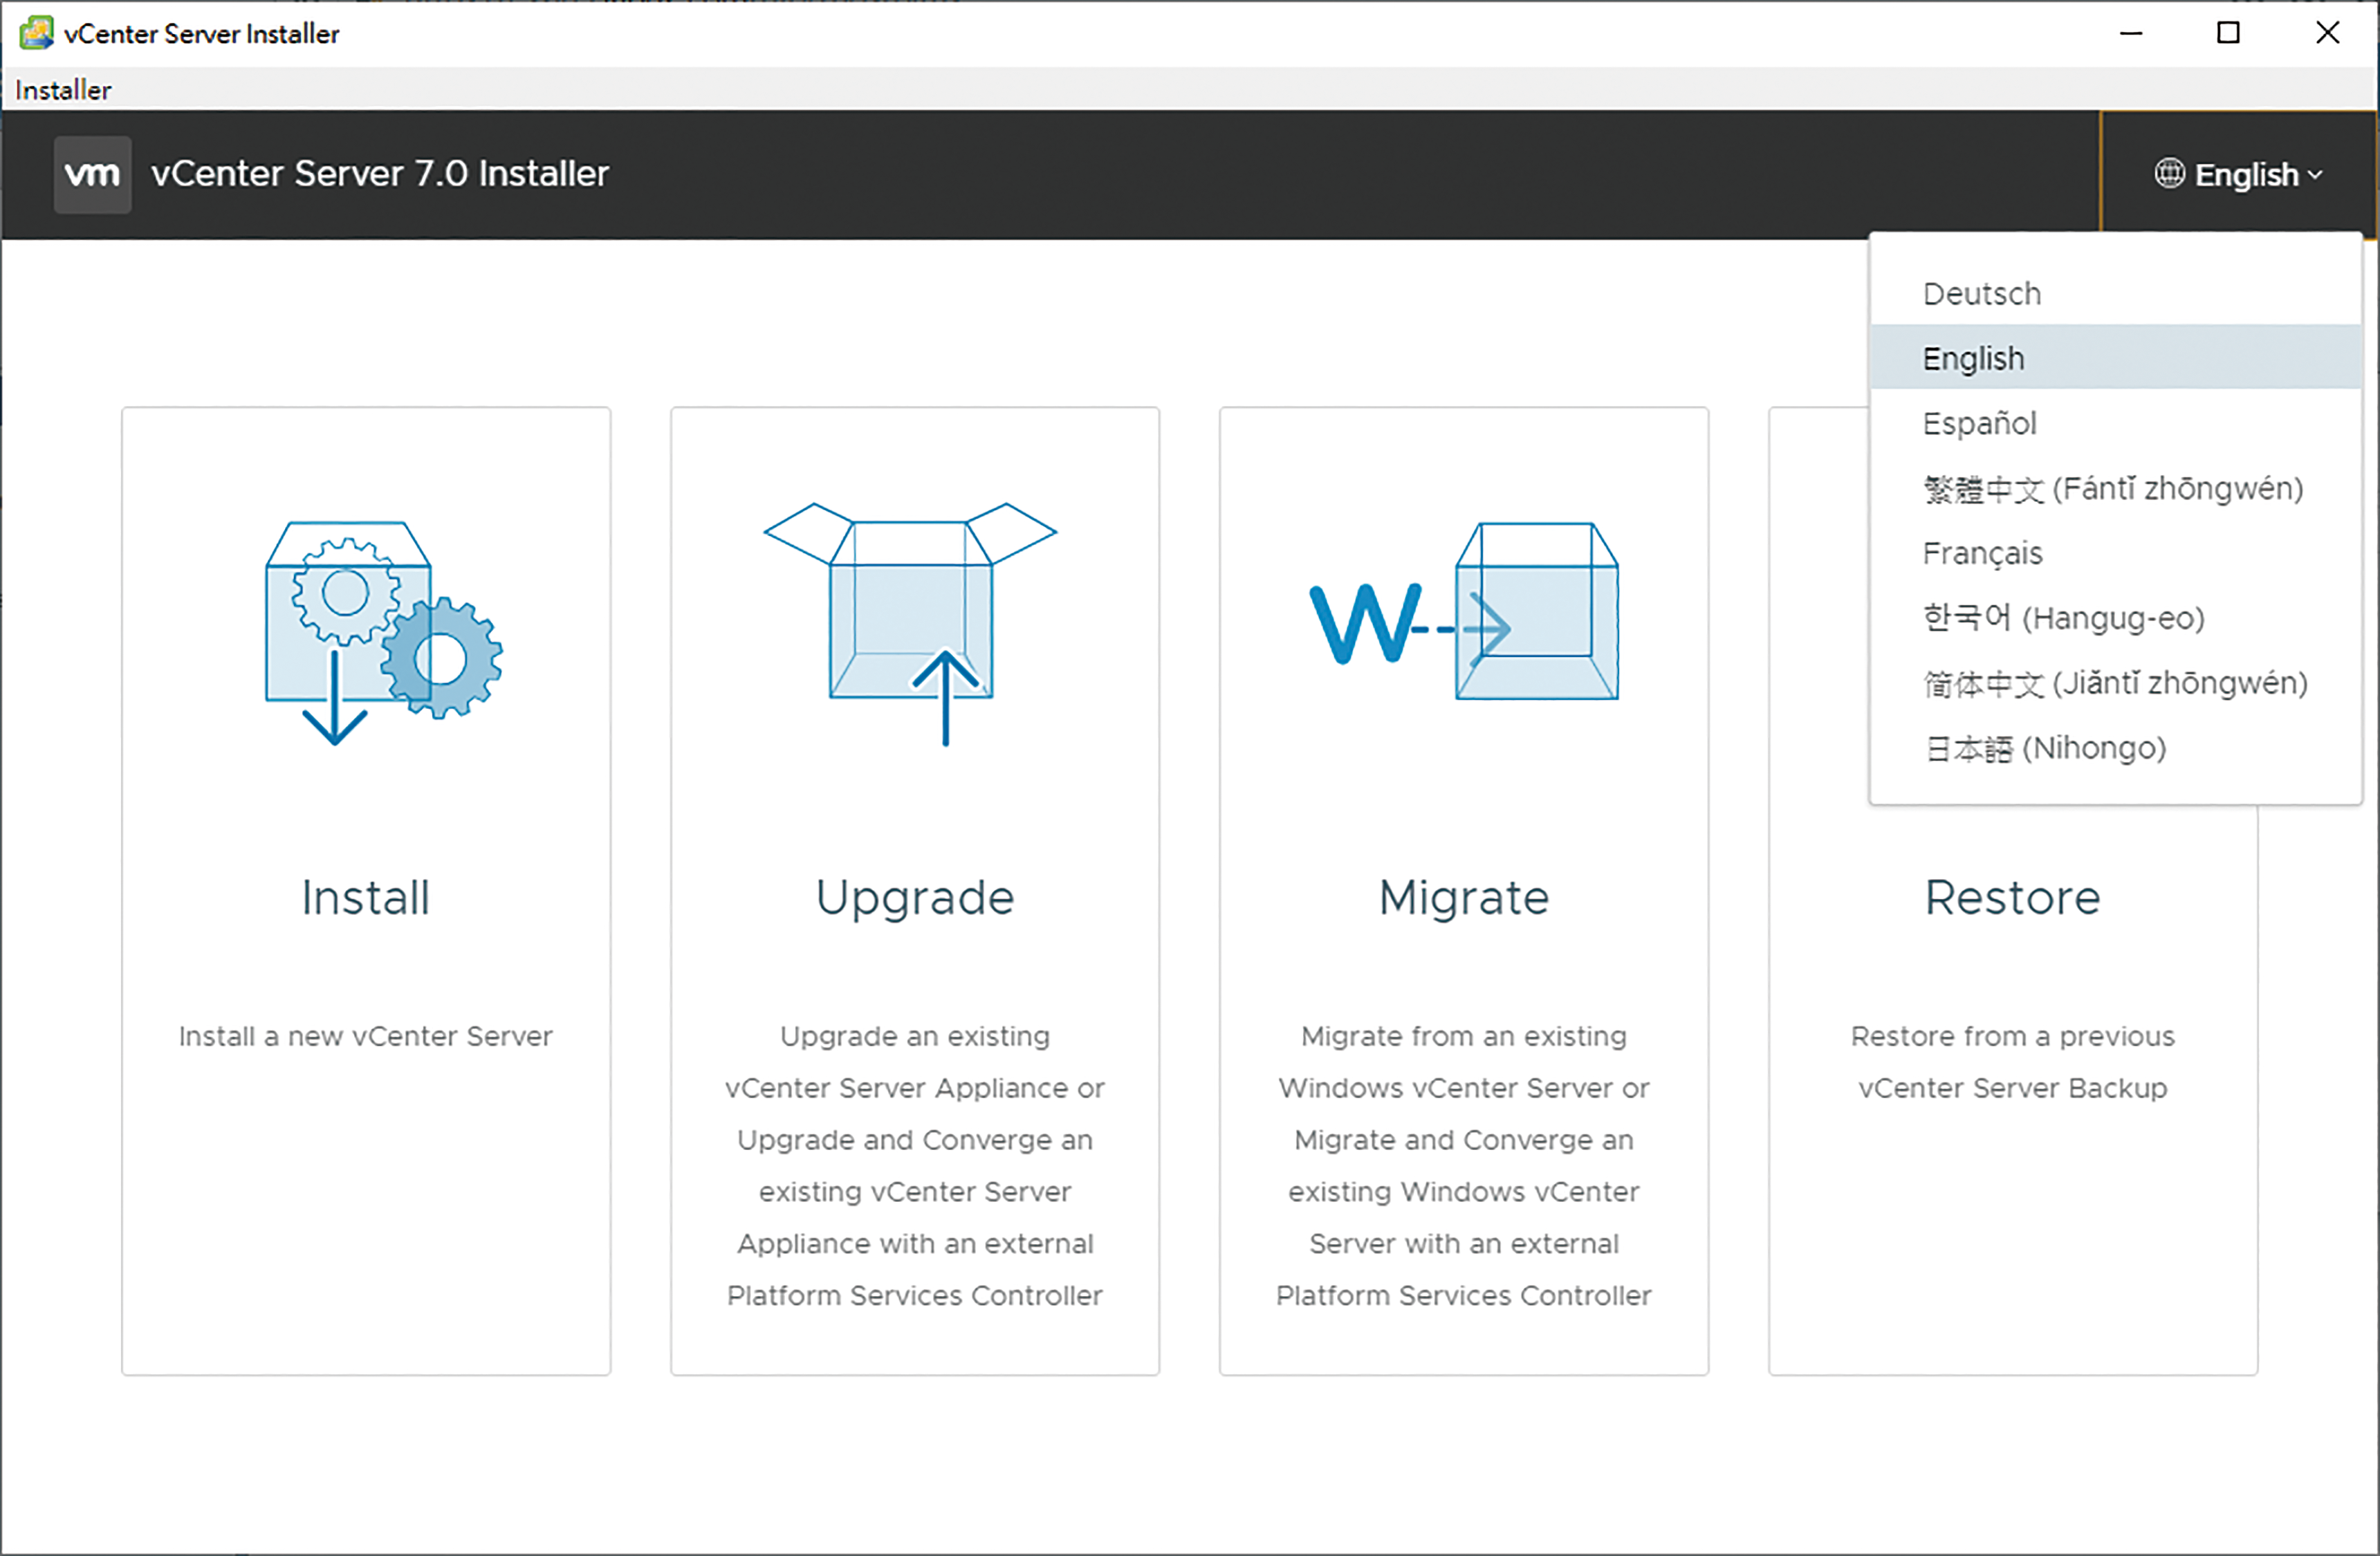Choose Japanese (Nihongo) language

pyautogui.click(x=2115, y=748)
